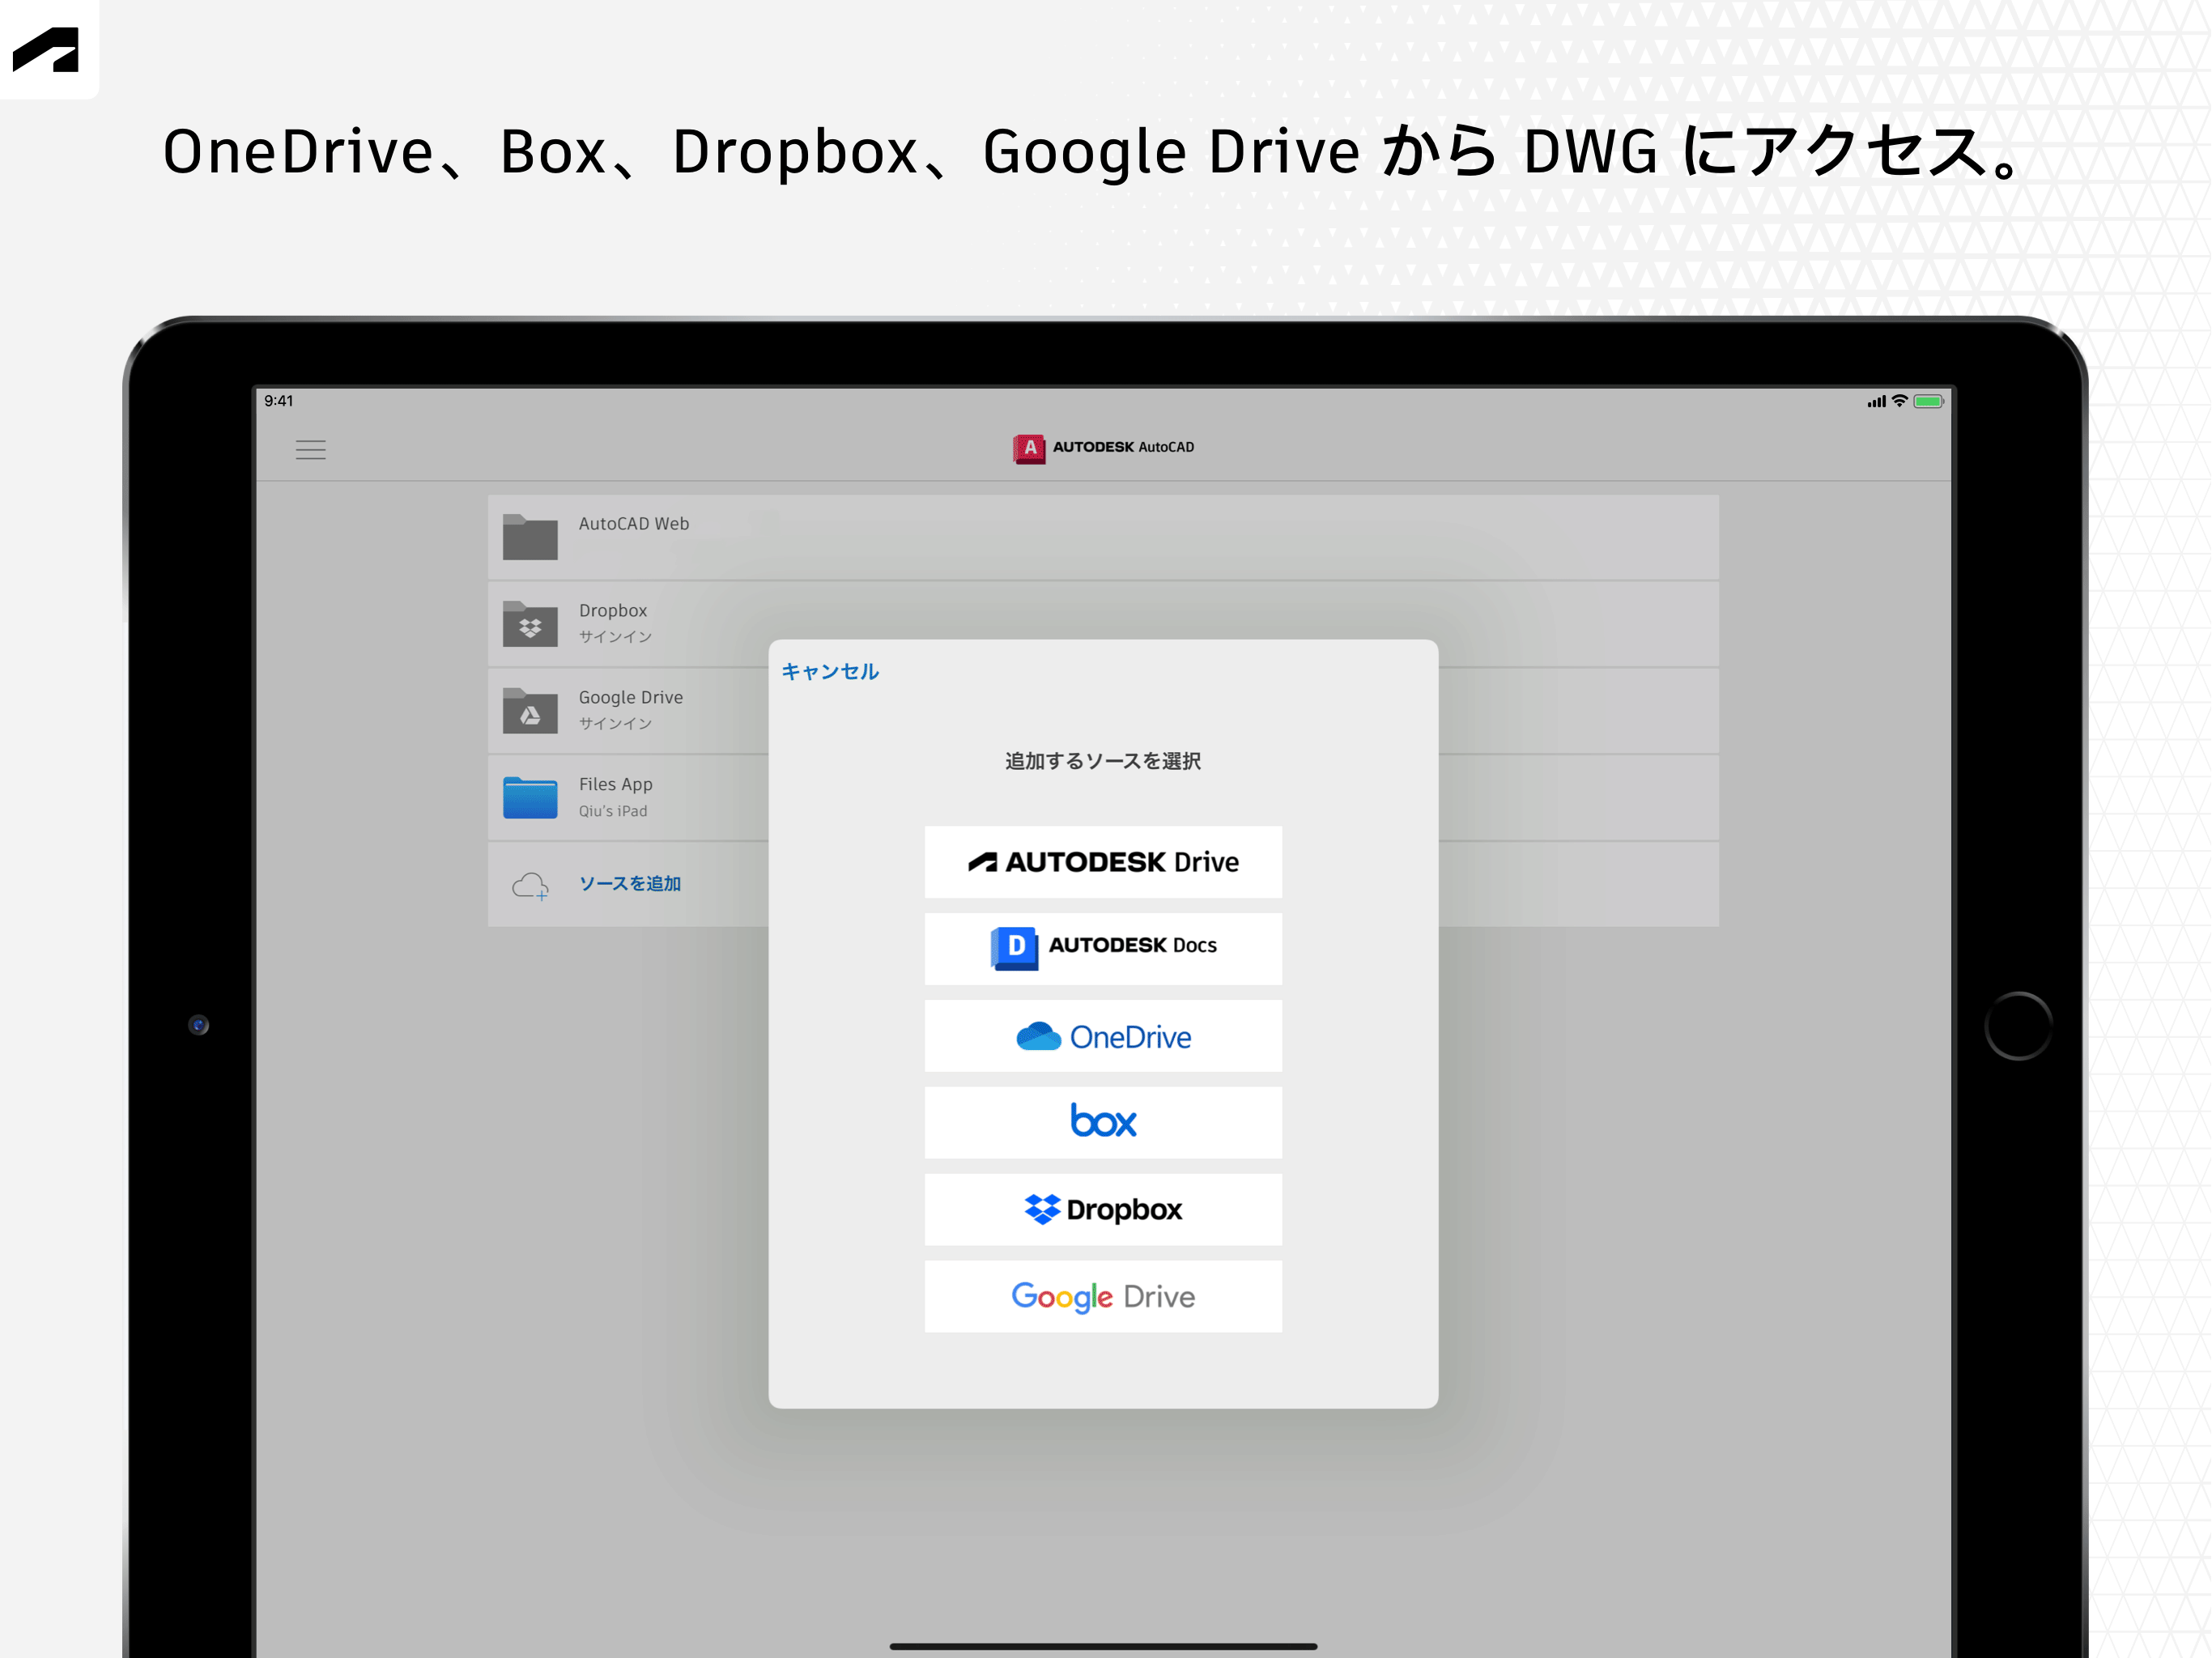Choose AUTODESK Drive as source

[1103, 862]
